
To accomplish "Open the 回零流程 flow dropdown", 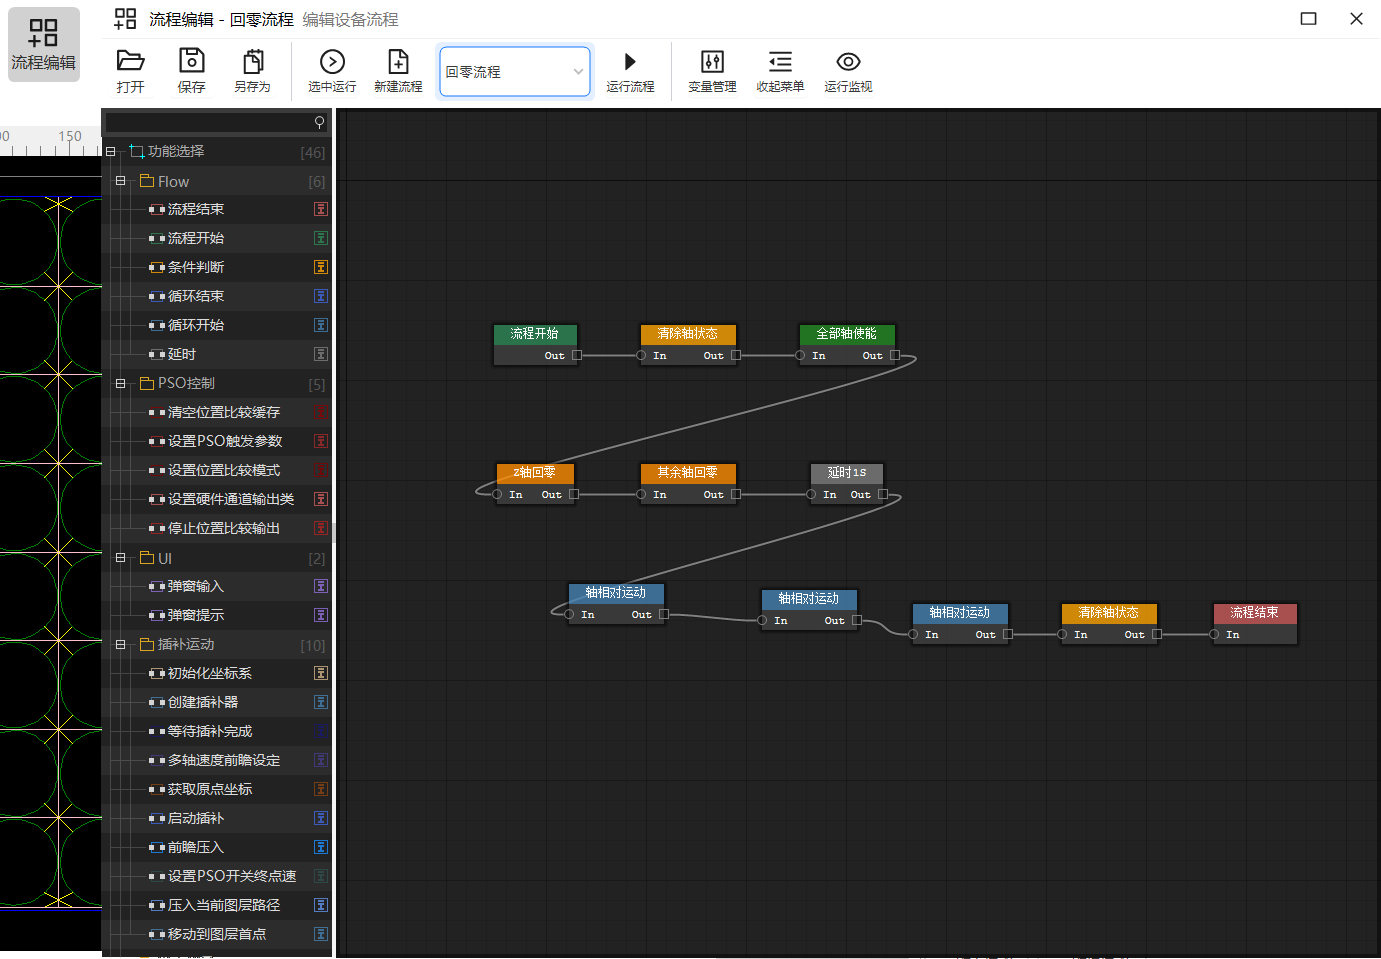I will [515, 72].
